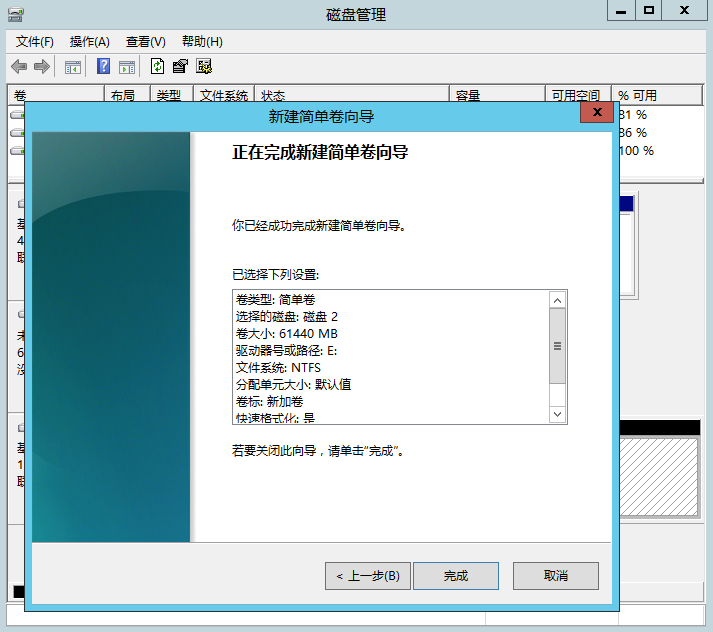Click the Forward arrow toolbar icon
The image size is (713, 632).
click(x=42, y=67)
